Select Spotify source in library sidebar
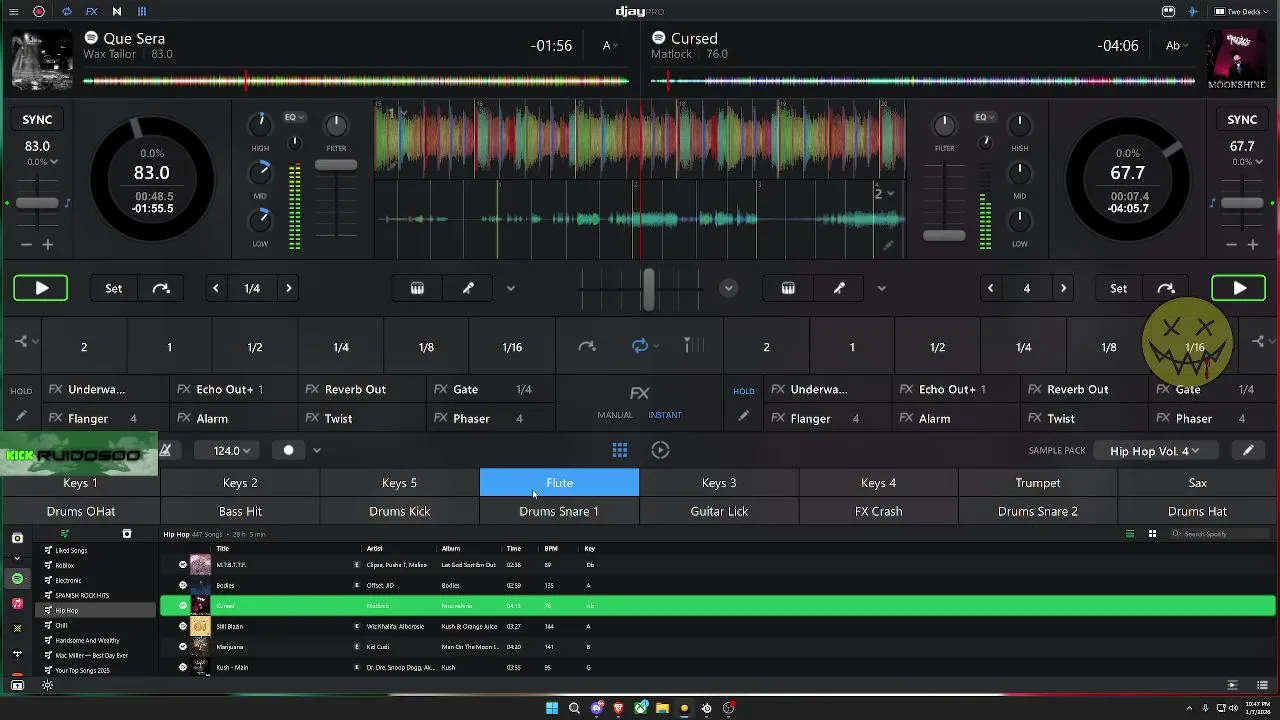 [x=17, y=579]
